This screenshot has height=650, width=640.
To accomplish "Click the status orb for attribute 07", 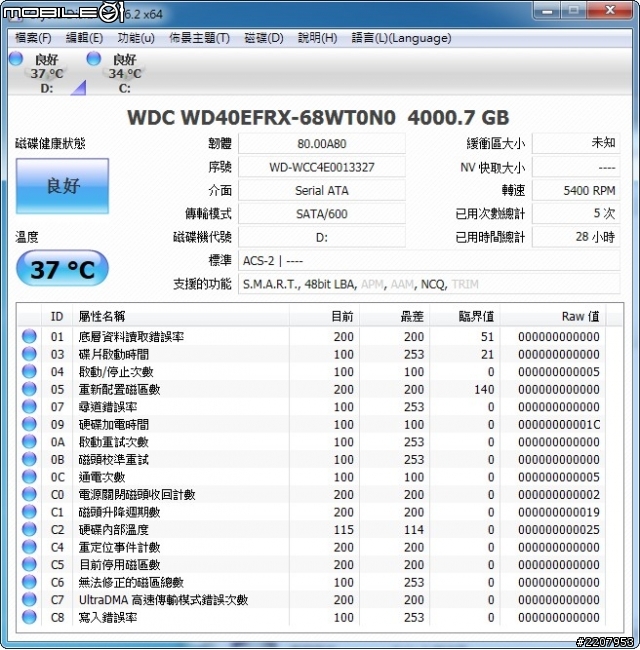I will pyautogui.click(x=29, y=406).
